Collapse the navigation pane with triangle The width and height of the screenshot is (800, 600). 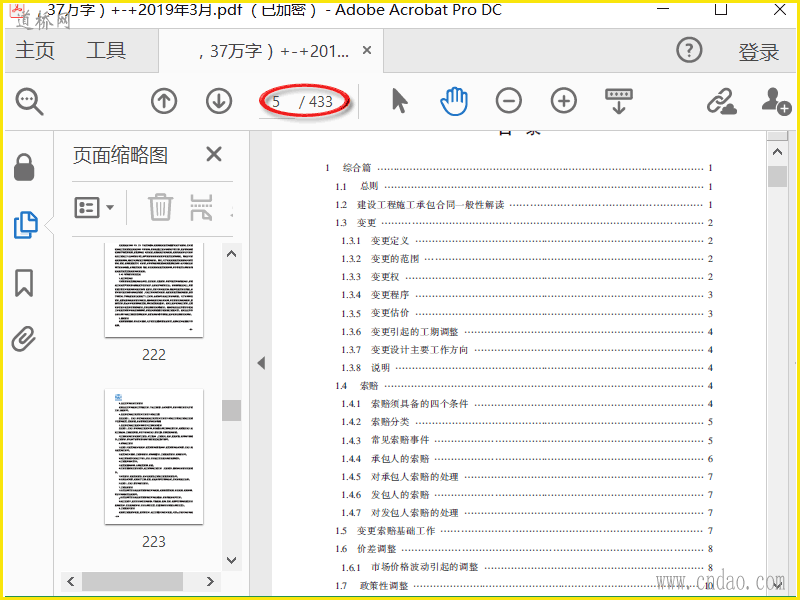[261, 363]
